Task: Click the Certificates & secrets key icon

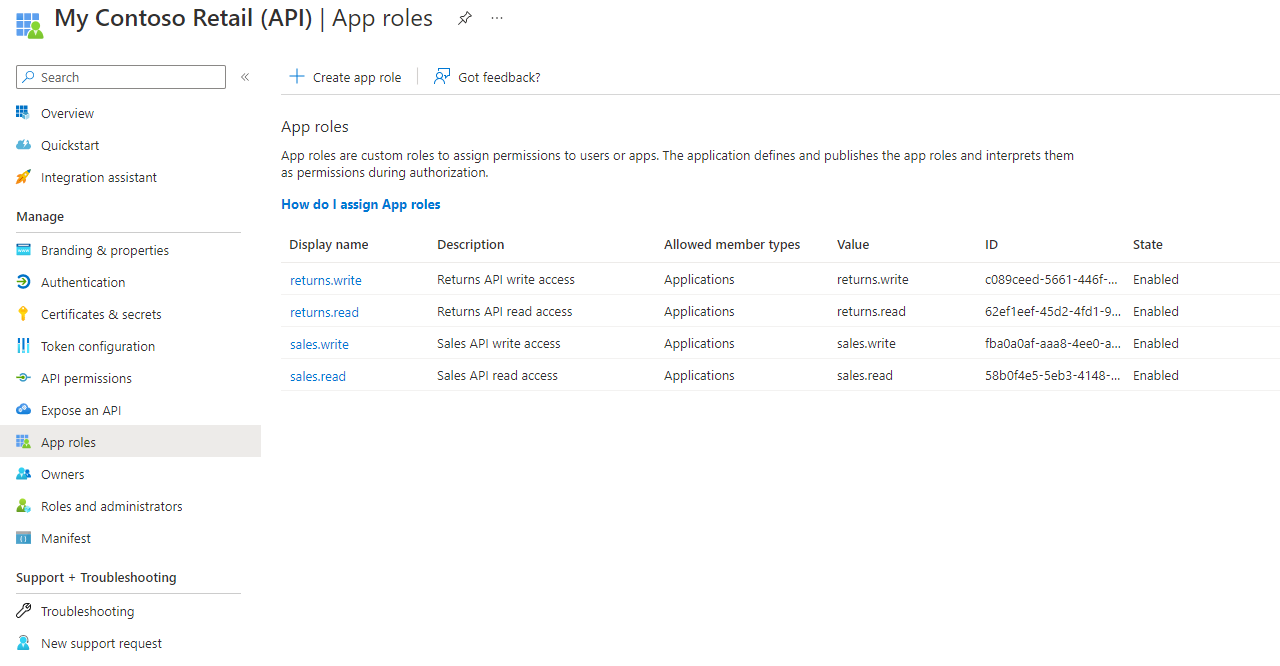Action: [23, 314]
